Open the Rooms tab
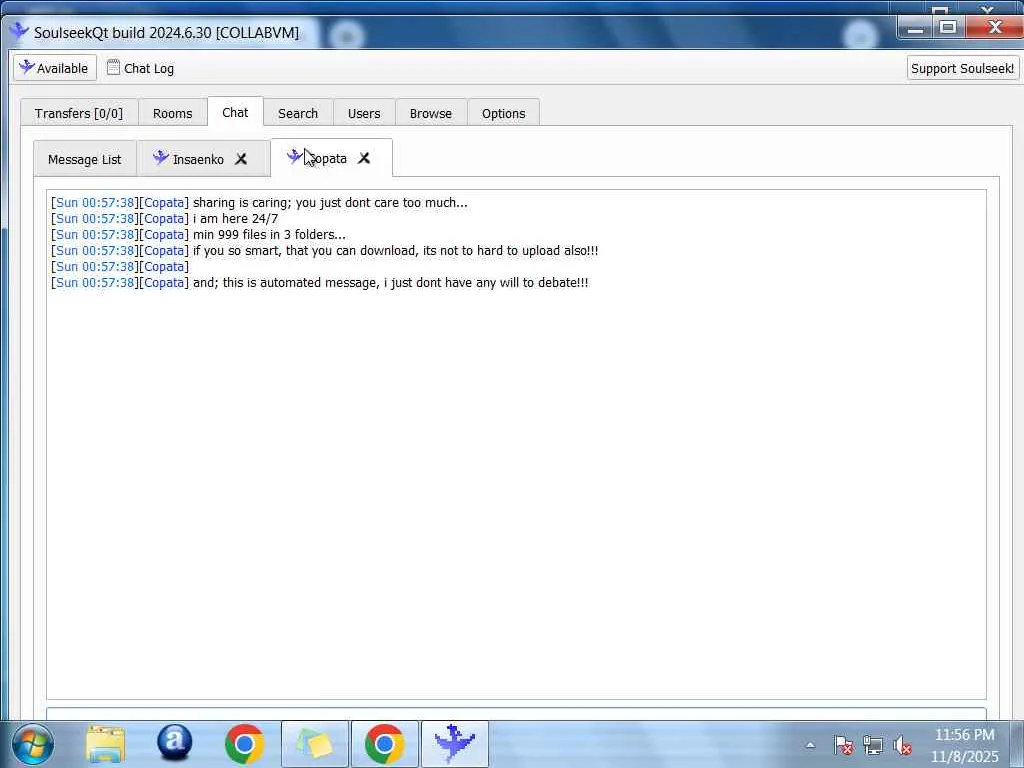This screenshot has height=768, width=1024. [172, 113]
